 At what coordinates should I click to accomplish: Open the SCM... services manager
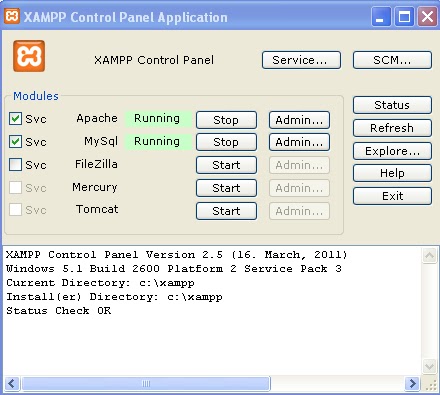point(392,60)
